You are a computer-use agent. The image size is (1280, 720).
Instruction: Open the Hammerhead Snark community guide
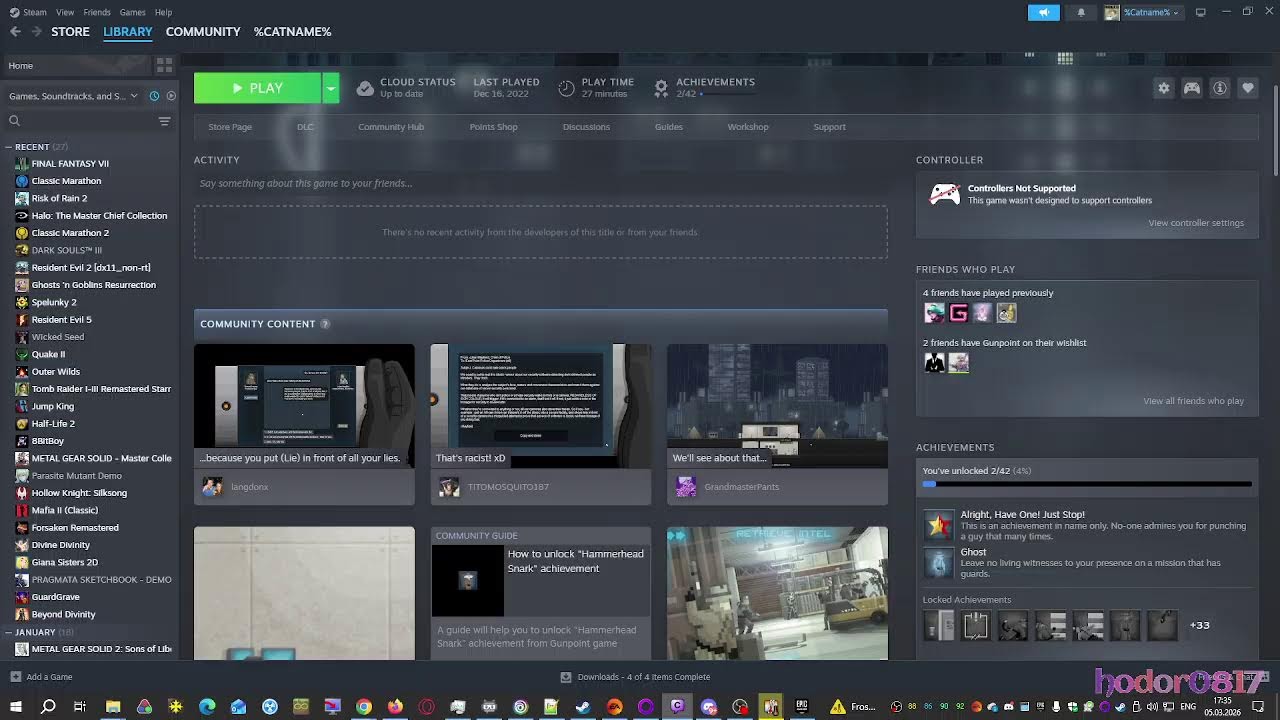(x=541, y=593)
